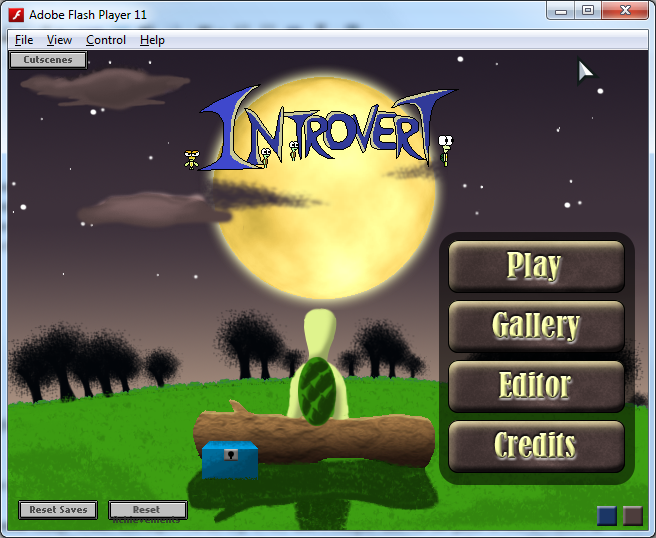656x538 pixels.
Task: Click the Reset Saves button
Action: (58, 510)
